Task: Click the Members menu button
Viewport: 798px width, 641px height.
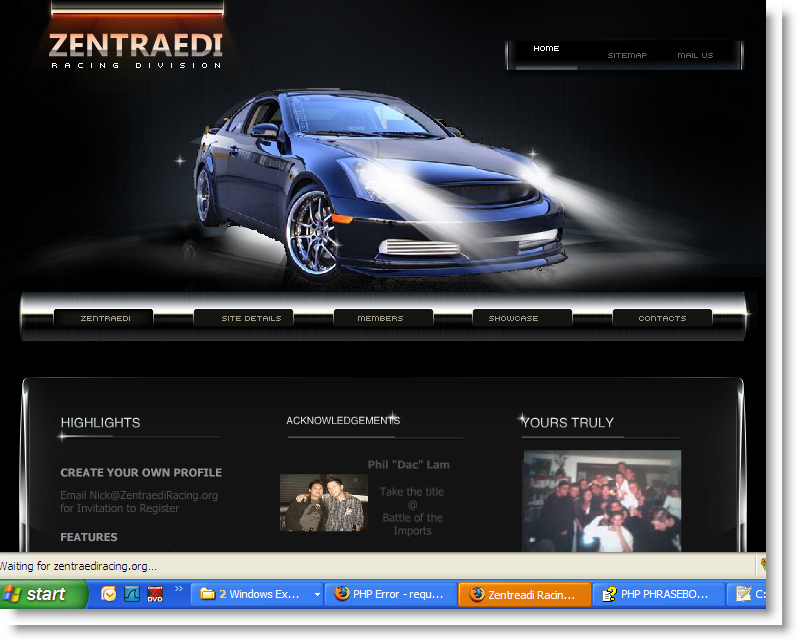Action: pyautogui.click(x=381, y=318)
